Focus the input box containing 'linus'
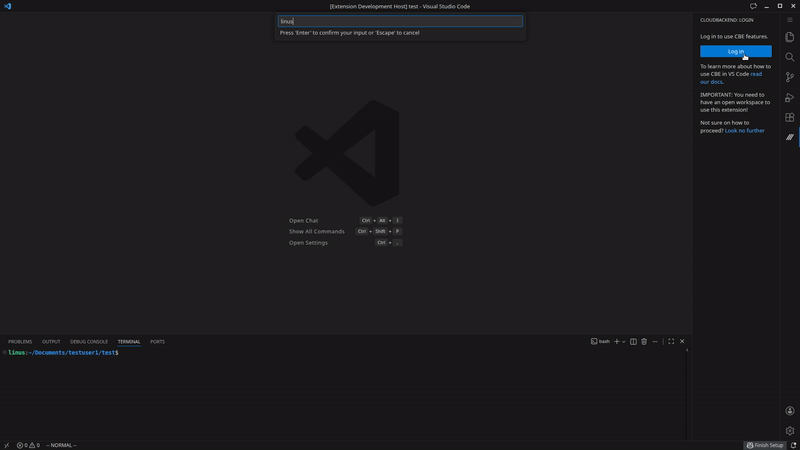The width and height of the screenshot is (800, 450). 400,21
